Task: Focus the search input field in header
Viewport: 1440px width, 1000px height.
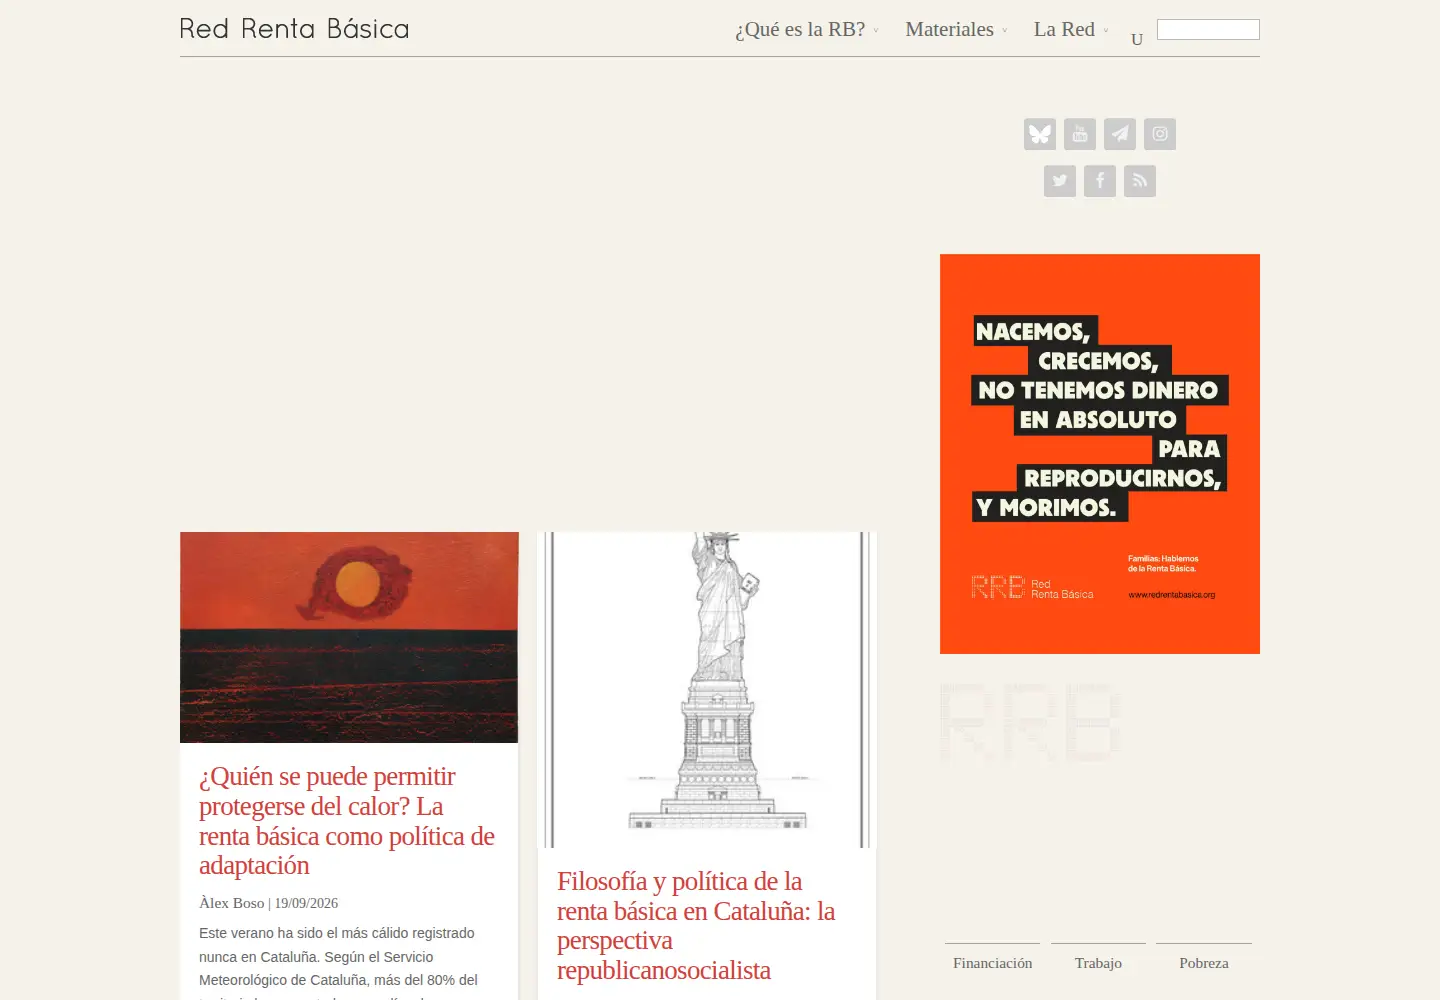Action: (x=1208, y=30)
